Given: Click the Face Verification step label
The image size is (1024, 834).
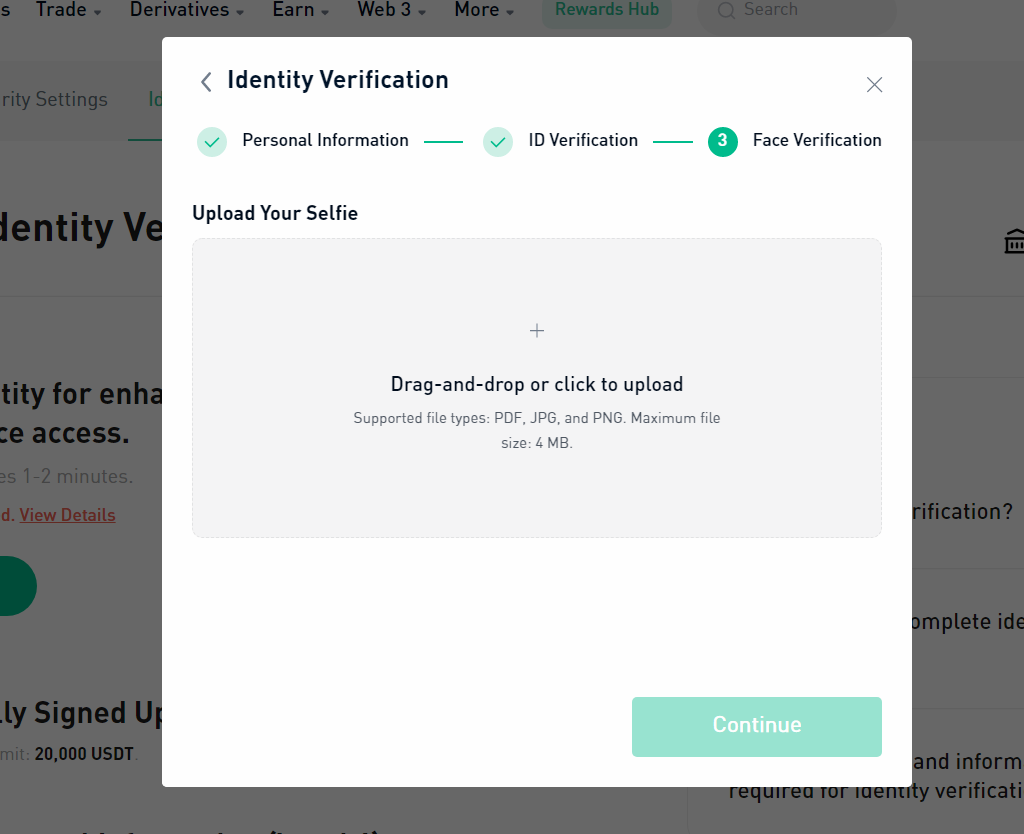Looking at the screenshot, I should 816,140.
